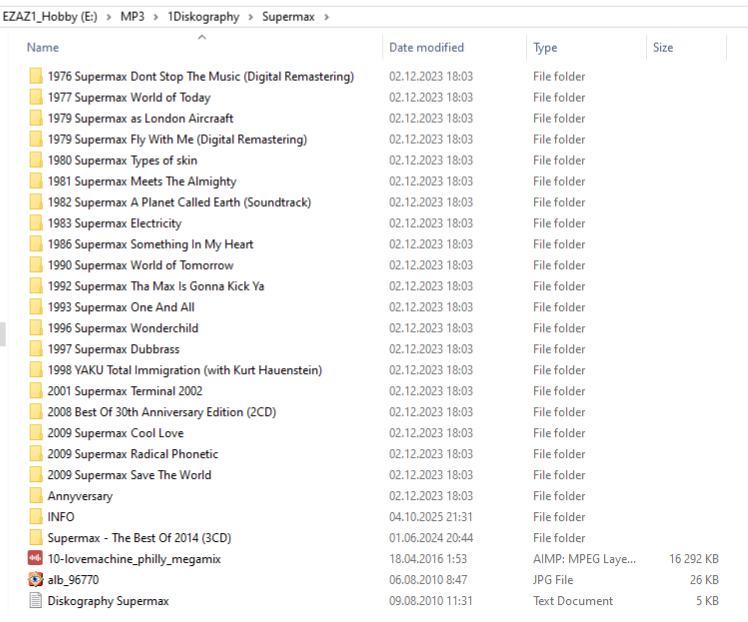Click type 'JPG File' for alb_96770
The height and width of the screenshot is (622, 748).
pos(553,580)
